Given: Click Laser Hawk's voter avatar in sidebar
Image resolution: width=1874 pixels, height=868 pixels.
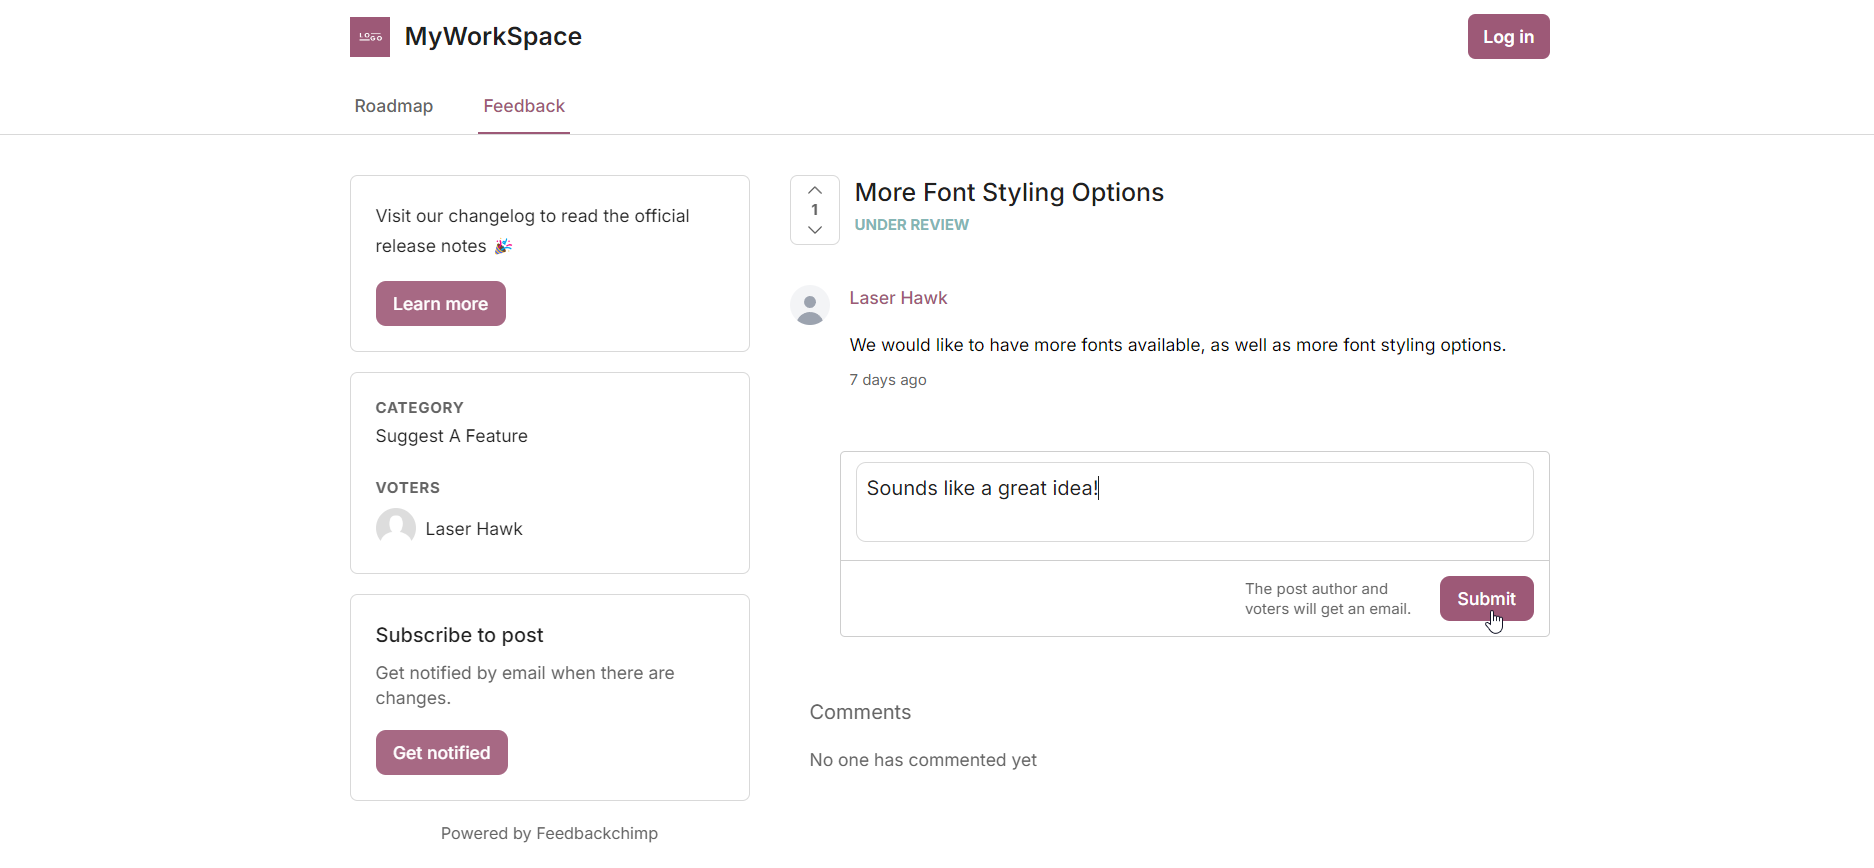Looking at the screenshot, I should pyautogui.click(x=396, y=528).
